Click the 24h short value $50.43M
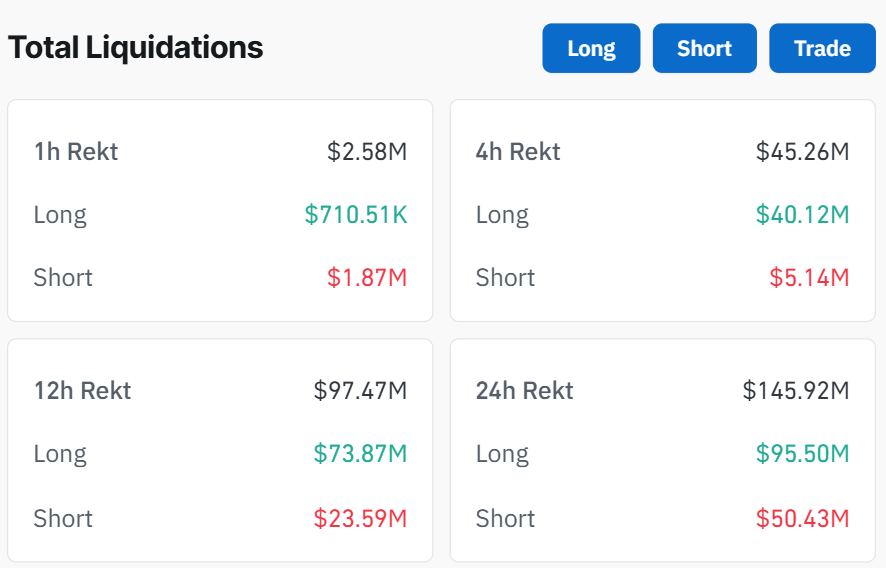The width and height of the screenshot is (886, 568). click(x=802, y=518)
